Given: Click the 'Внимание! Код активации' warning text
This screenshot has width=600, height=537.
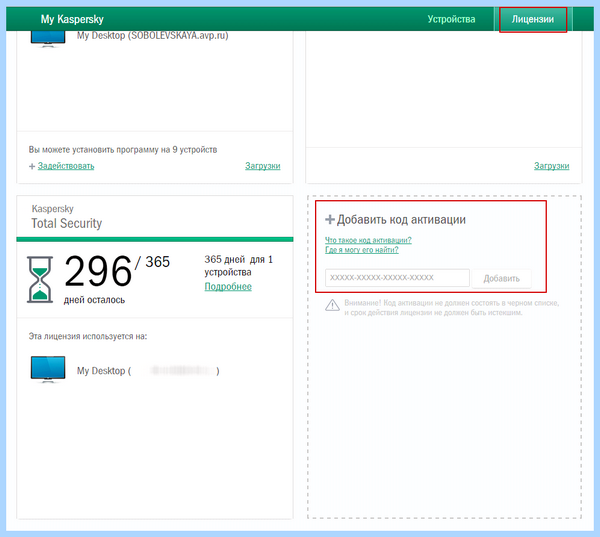Looking at the screenshot, I should point(452,308).
